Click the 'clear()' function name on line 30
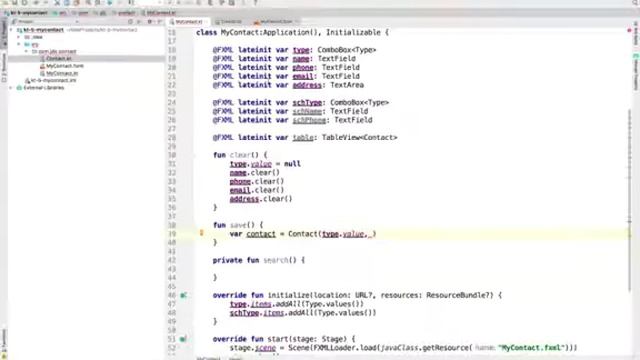 (244, 155)
